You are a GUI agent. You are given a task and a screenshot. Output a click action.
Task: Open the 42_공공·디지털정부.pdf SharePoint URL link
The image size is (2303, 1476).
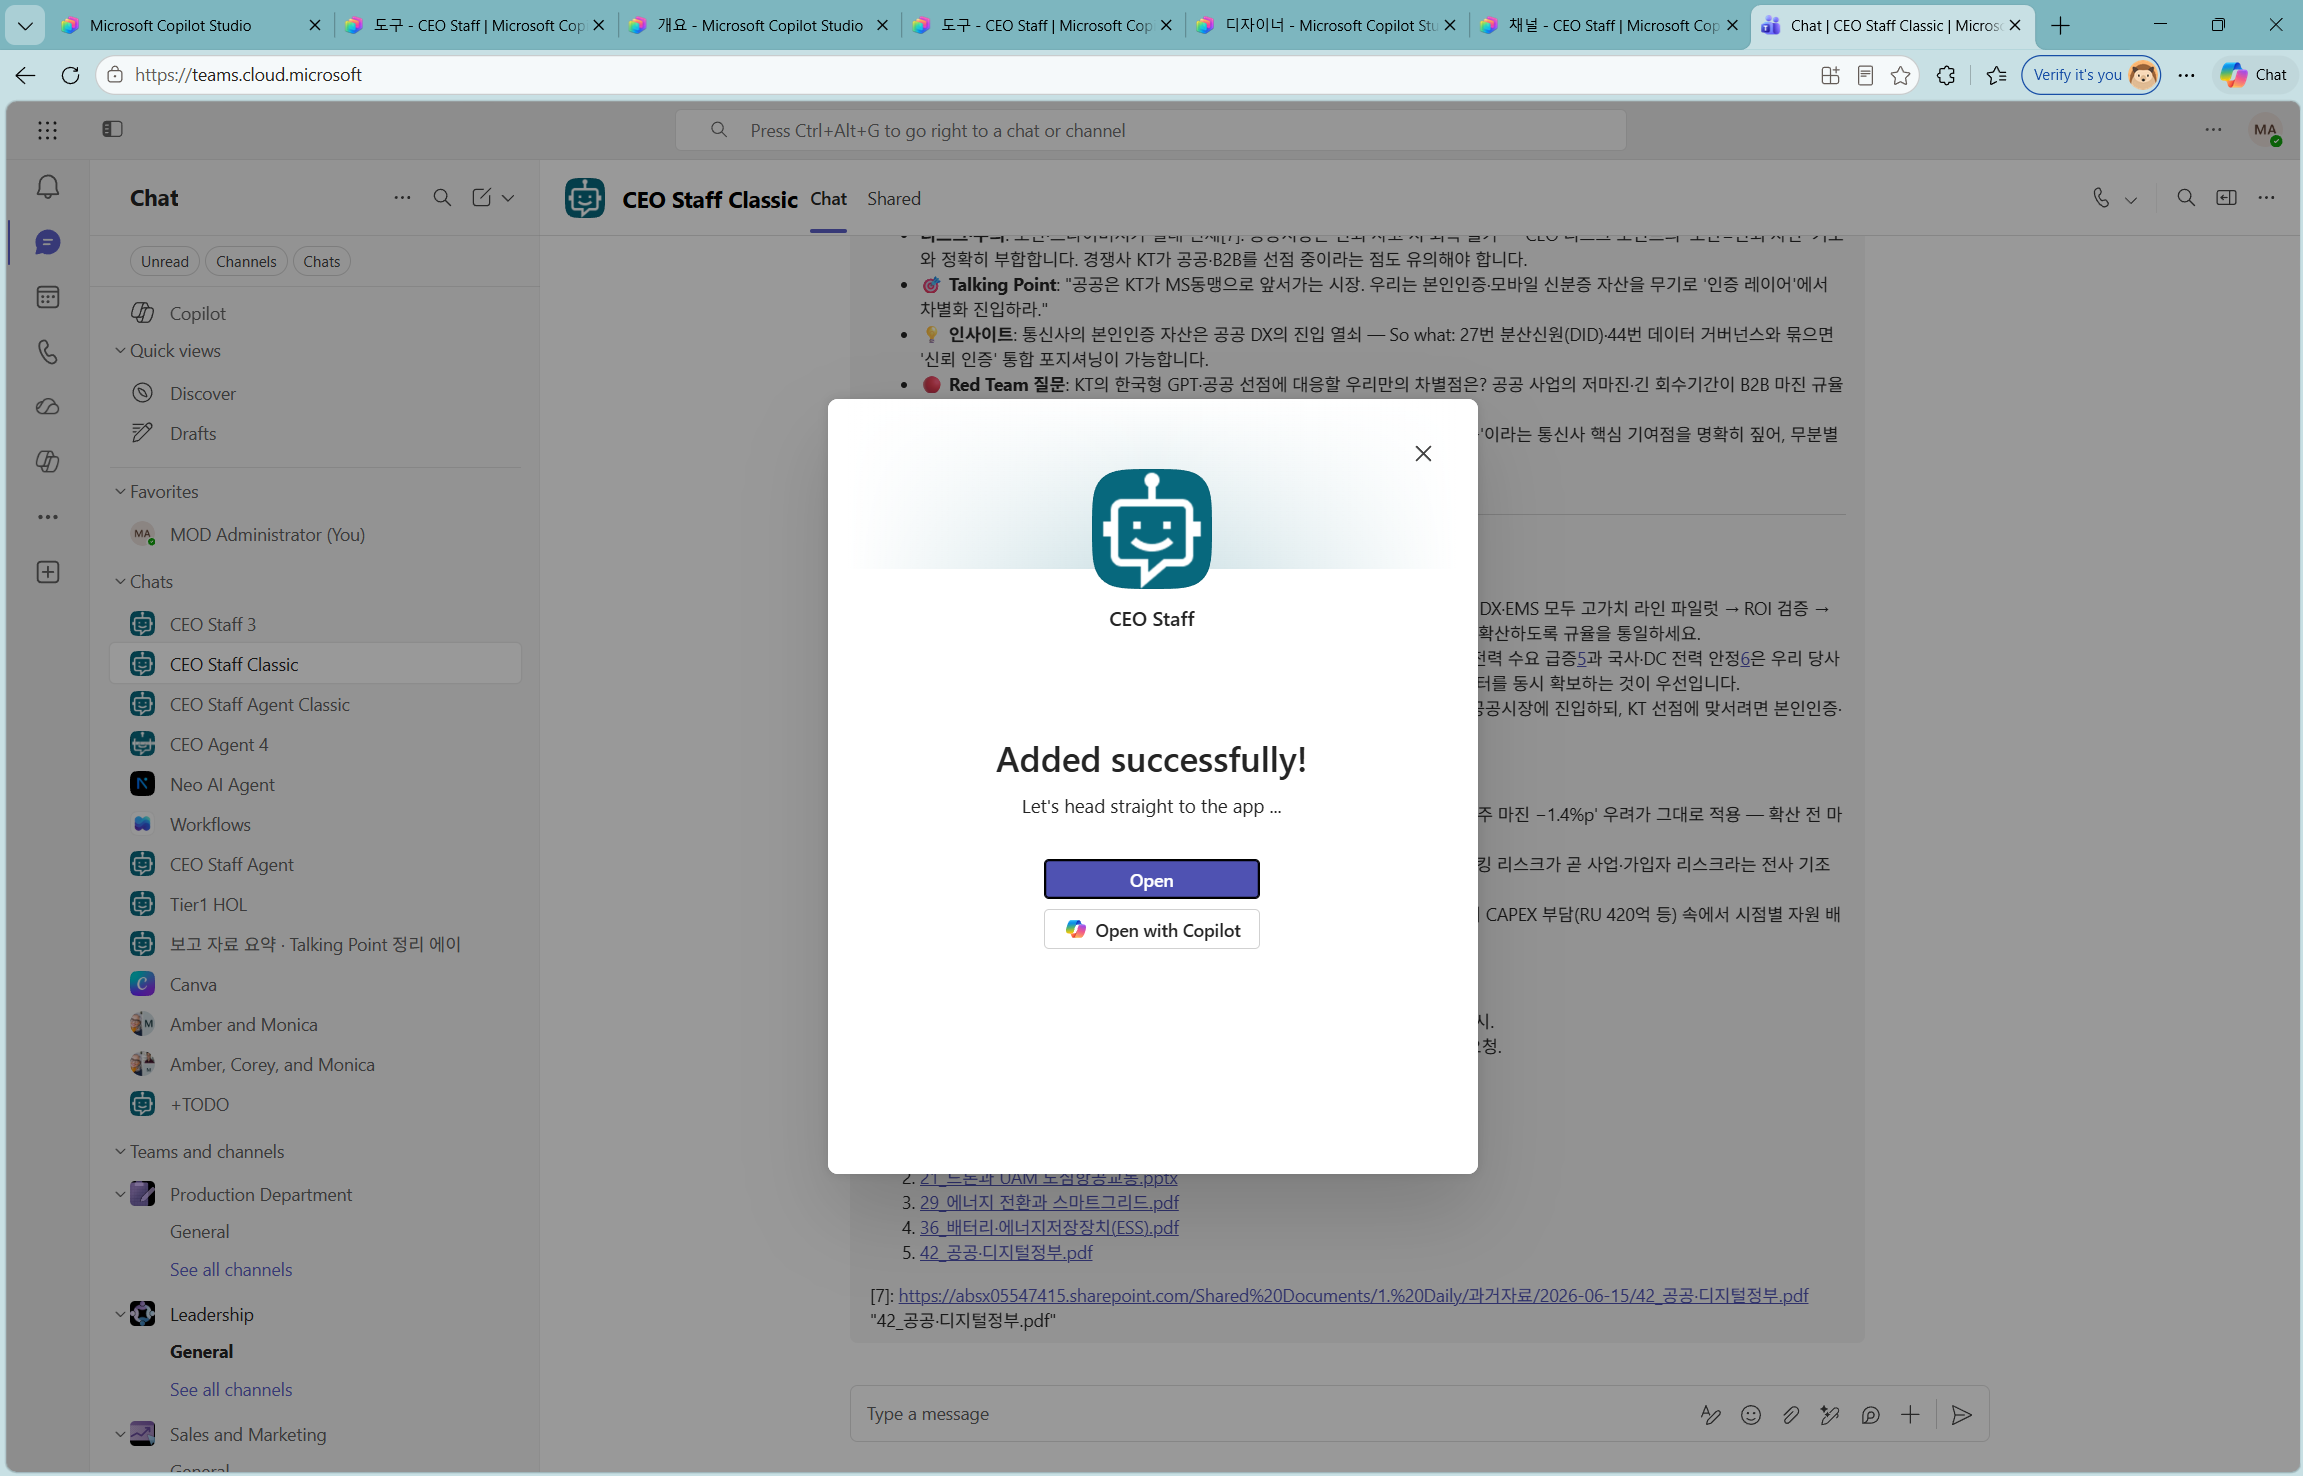click(x=1353, y=1295)
